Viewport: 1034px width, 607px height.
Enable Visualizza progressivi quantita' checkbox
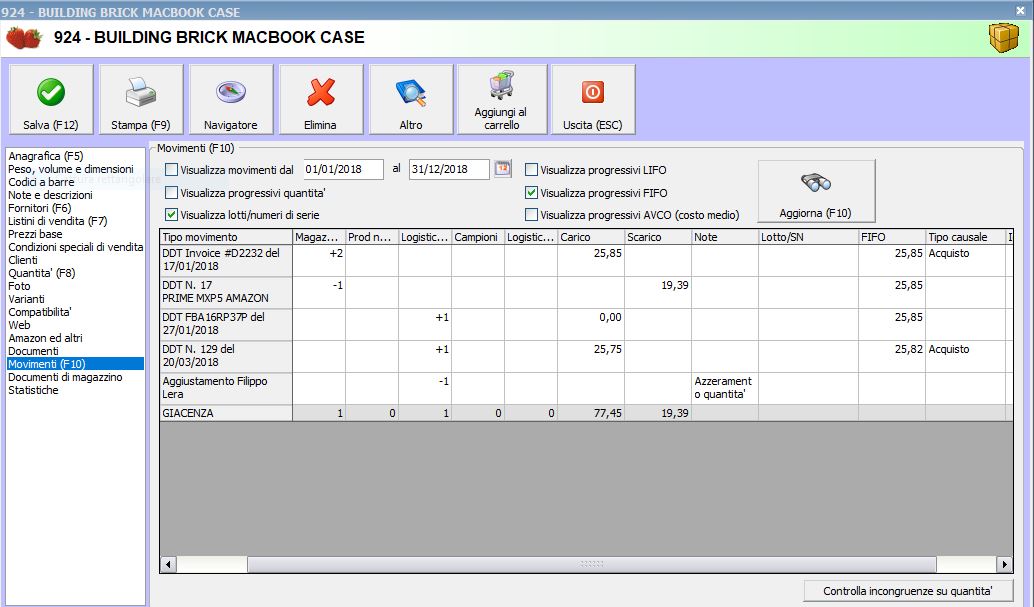point(171,193)
